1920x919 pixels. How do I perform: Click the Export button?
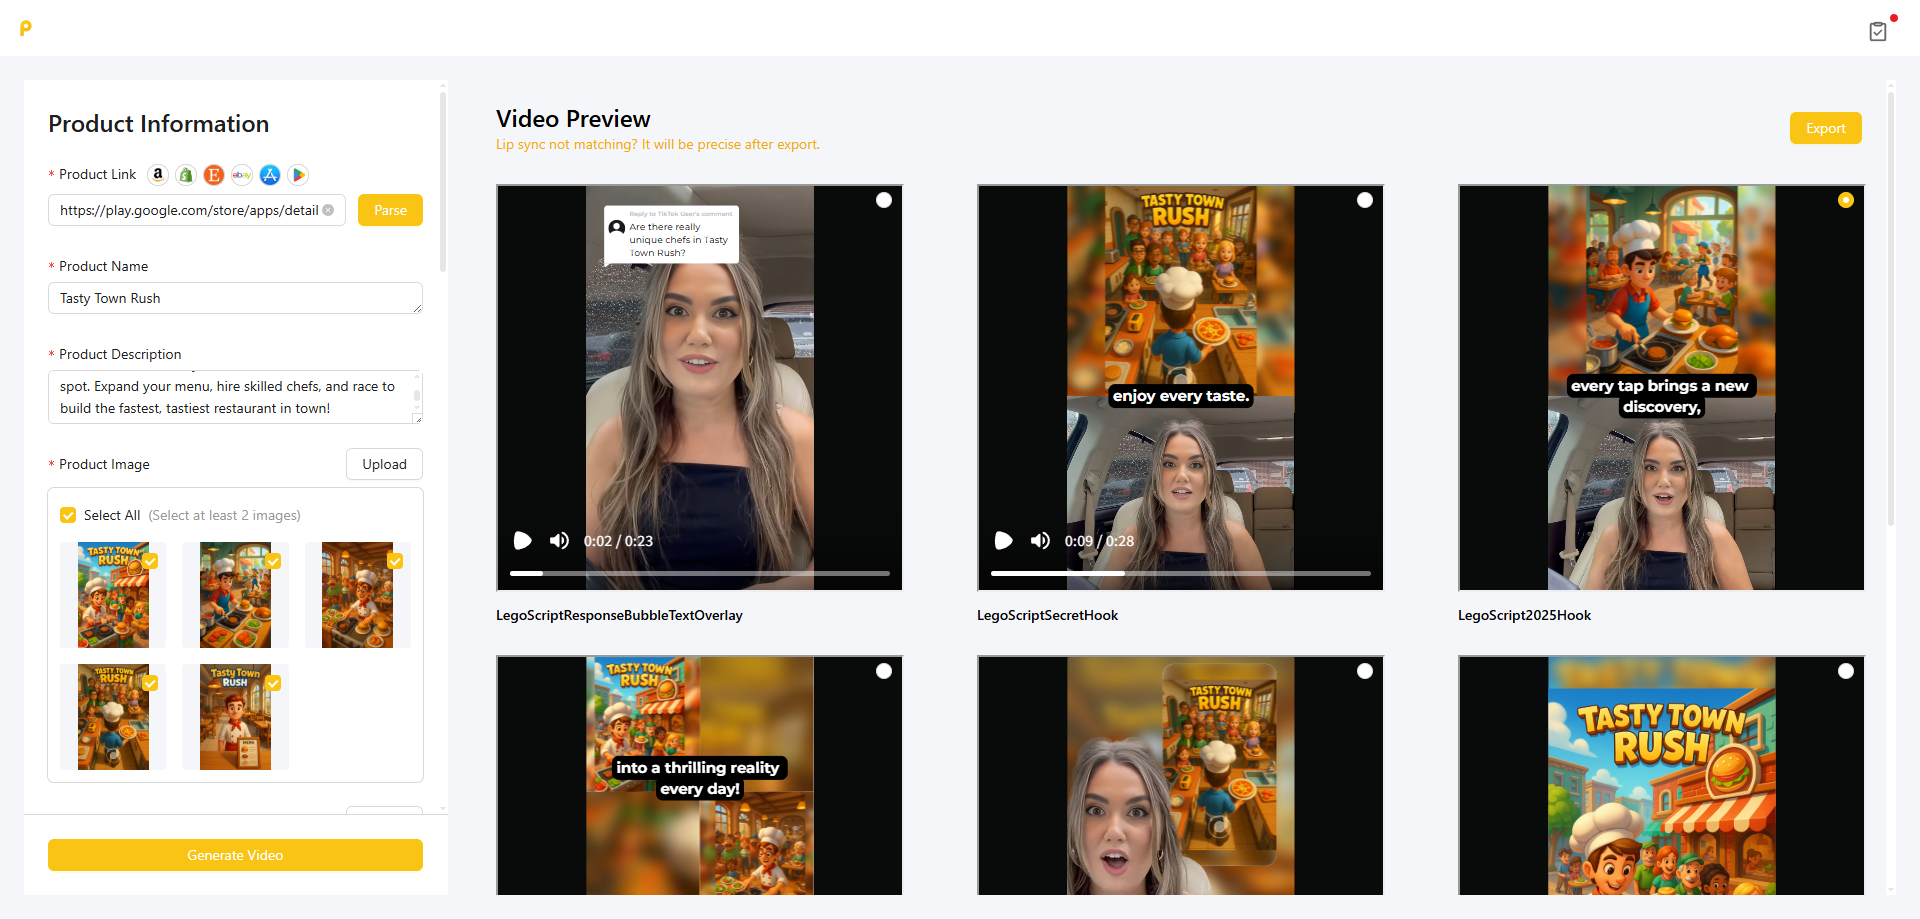point(1824,128)
